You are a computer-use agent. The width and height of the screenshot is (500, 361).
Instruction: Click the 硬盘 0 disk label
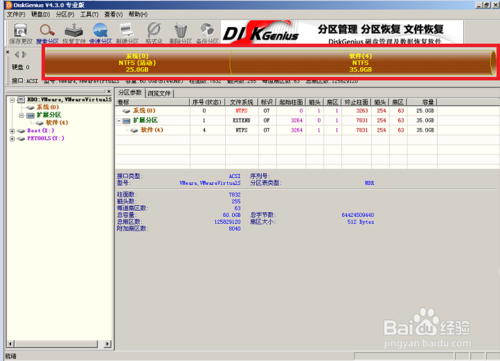(x=21, y=67)
